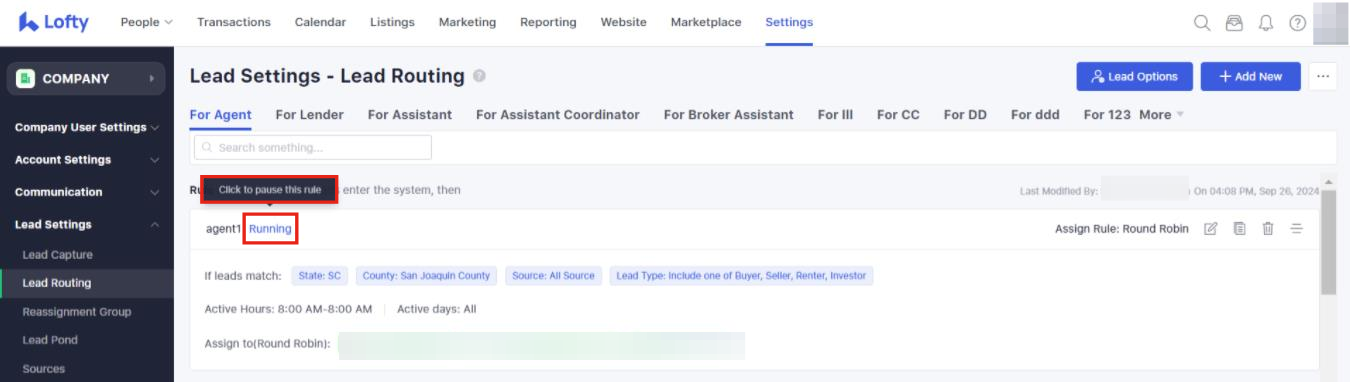The image size is (1350, 382).
Task: Delete rule agent1 with trash icon
Action: (x=1268, y=229)
